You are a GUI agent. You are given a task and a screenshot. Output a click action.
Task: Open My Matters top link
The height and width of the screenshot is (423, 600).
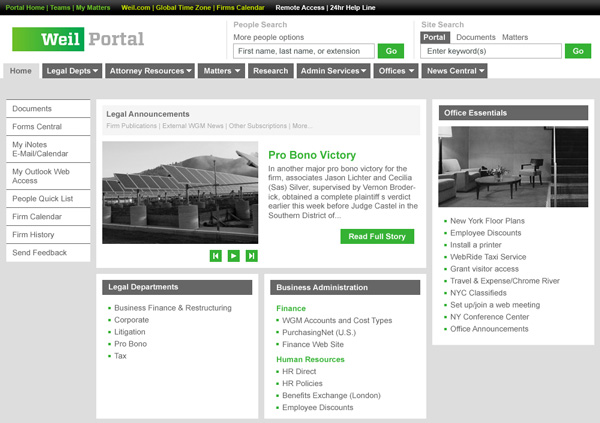(x=93, y=8)
